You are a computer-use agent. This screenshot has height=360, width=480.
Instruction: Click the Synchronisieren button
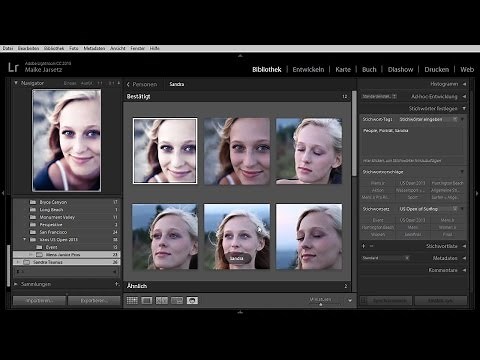pos(390,301)
